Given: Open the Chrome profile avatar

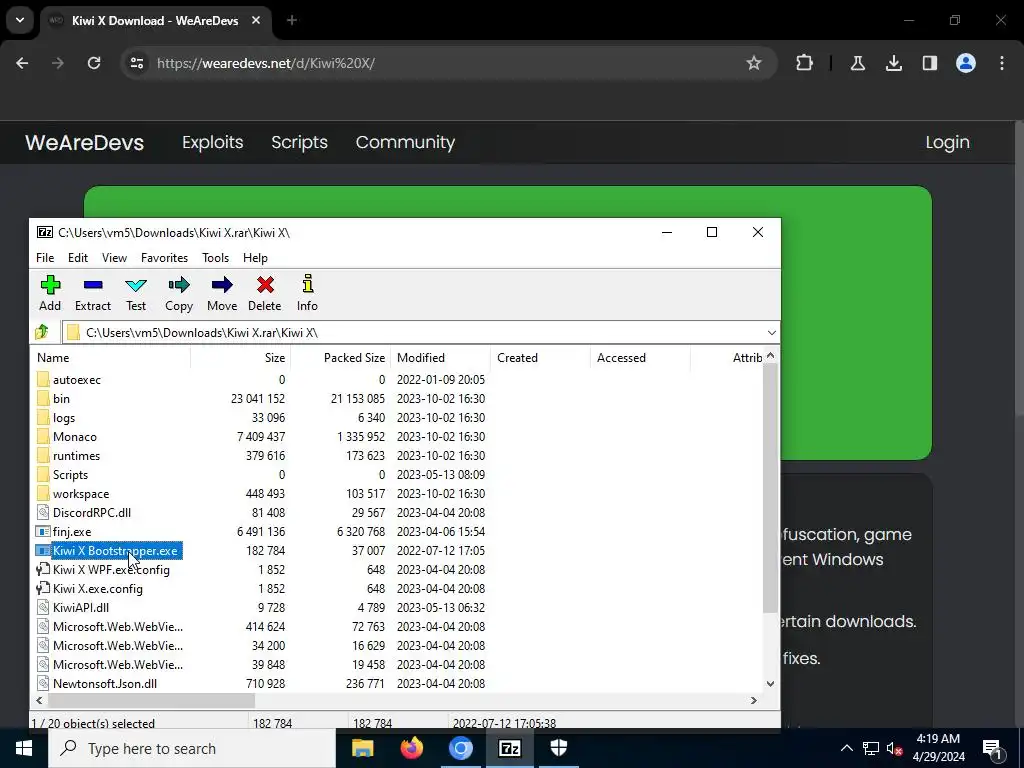Looking at the screenshot, I should (966, 63).
